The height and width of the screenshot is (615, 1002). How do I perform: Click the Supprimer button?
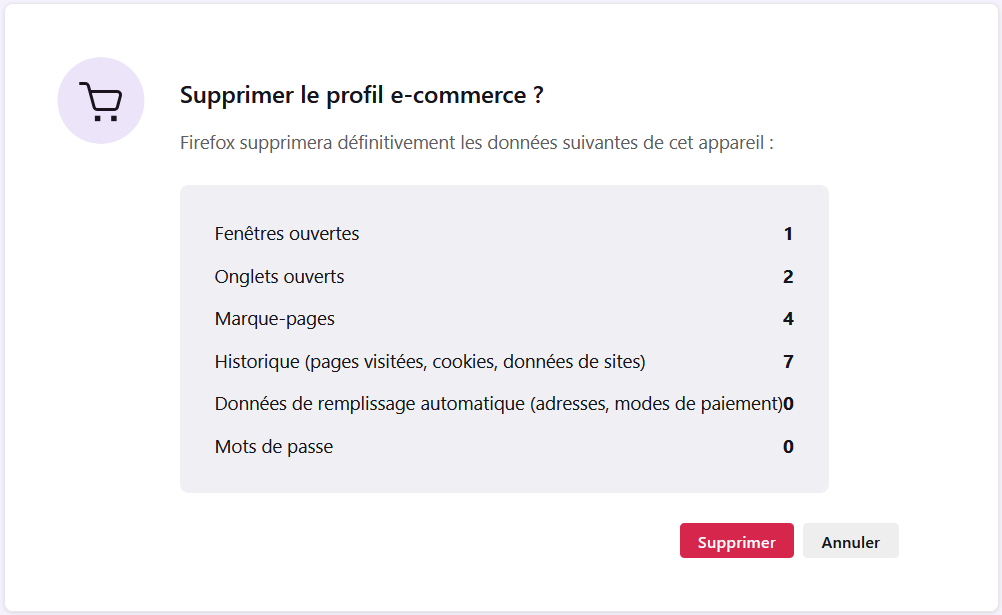pyautogui.click(x=737, y=541)
